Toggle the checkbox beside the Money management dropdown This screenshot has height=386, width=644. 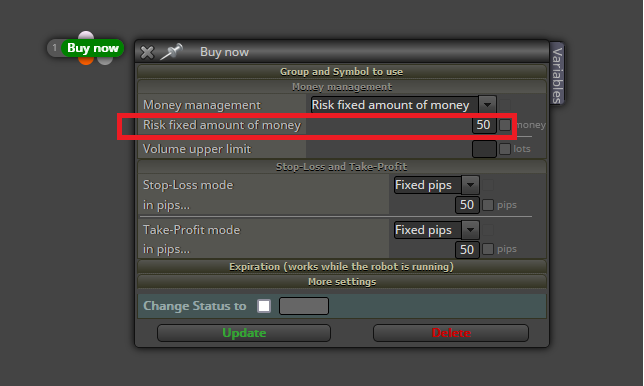pyautogui.click(x=505, y=105)
